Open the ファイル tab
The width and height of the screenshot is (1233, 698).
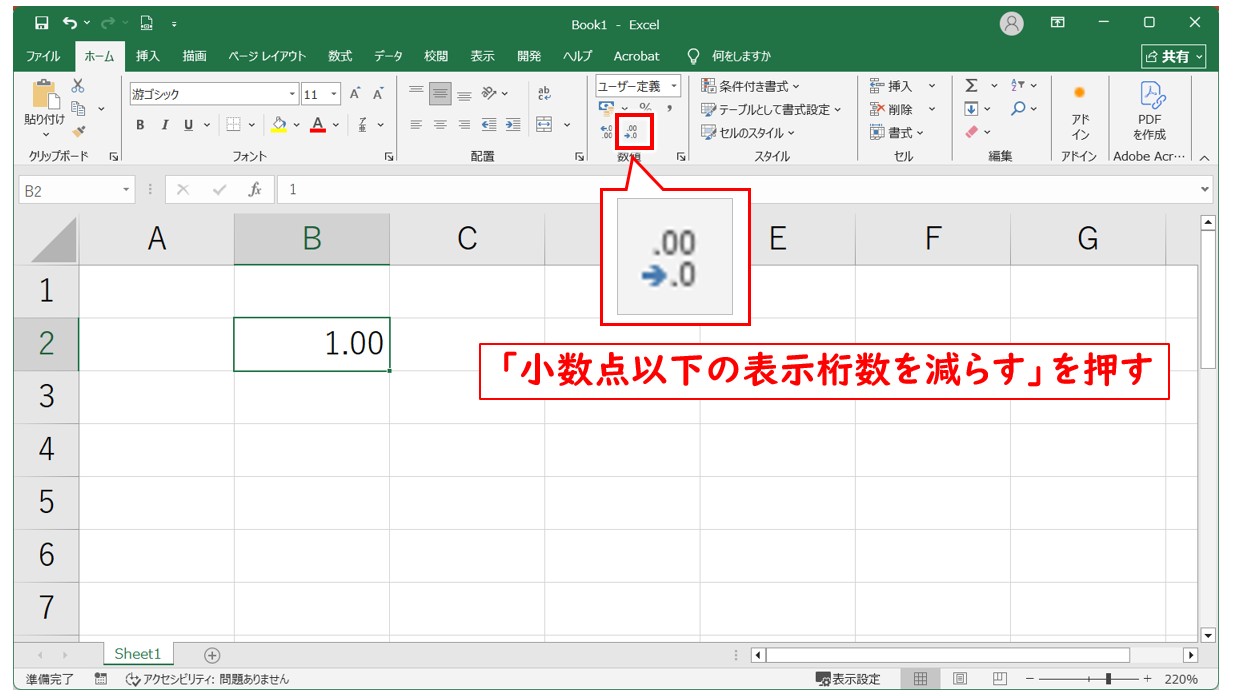[x=42, y=56]
